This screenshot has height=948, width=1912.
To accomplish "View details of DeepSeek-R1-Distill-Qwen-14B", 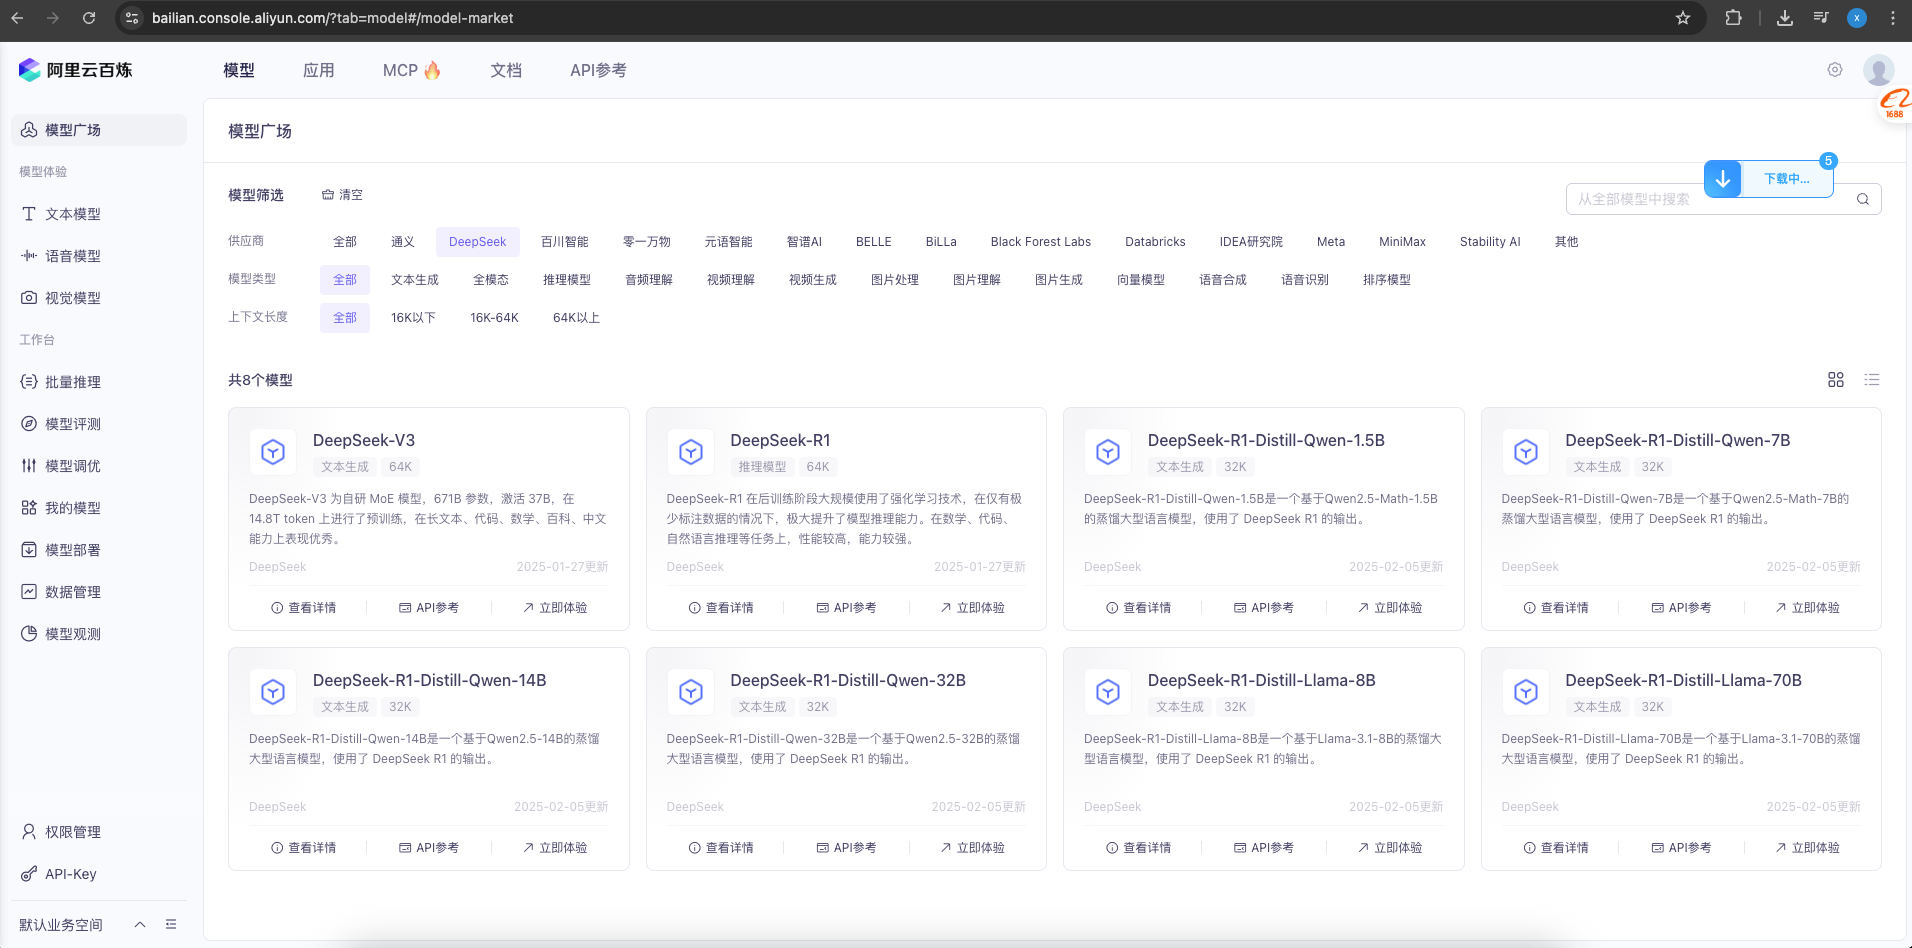I will (x=304, y=848).
